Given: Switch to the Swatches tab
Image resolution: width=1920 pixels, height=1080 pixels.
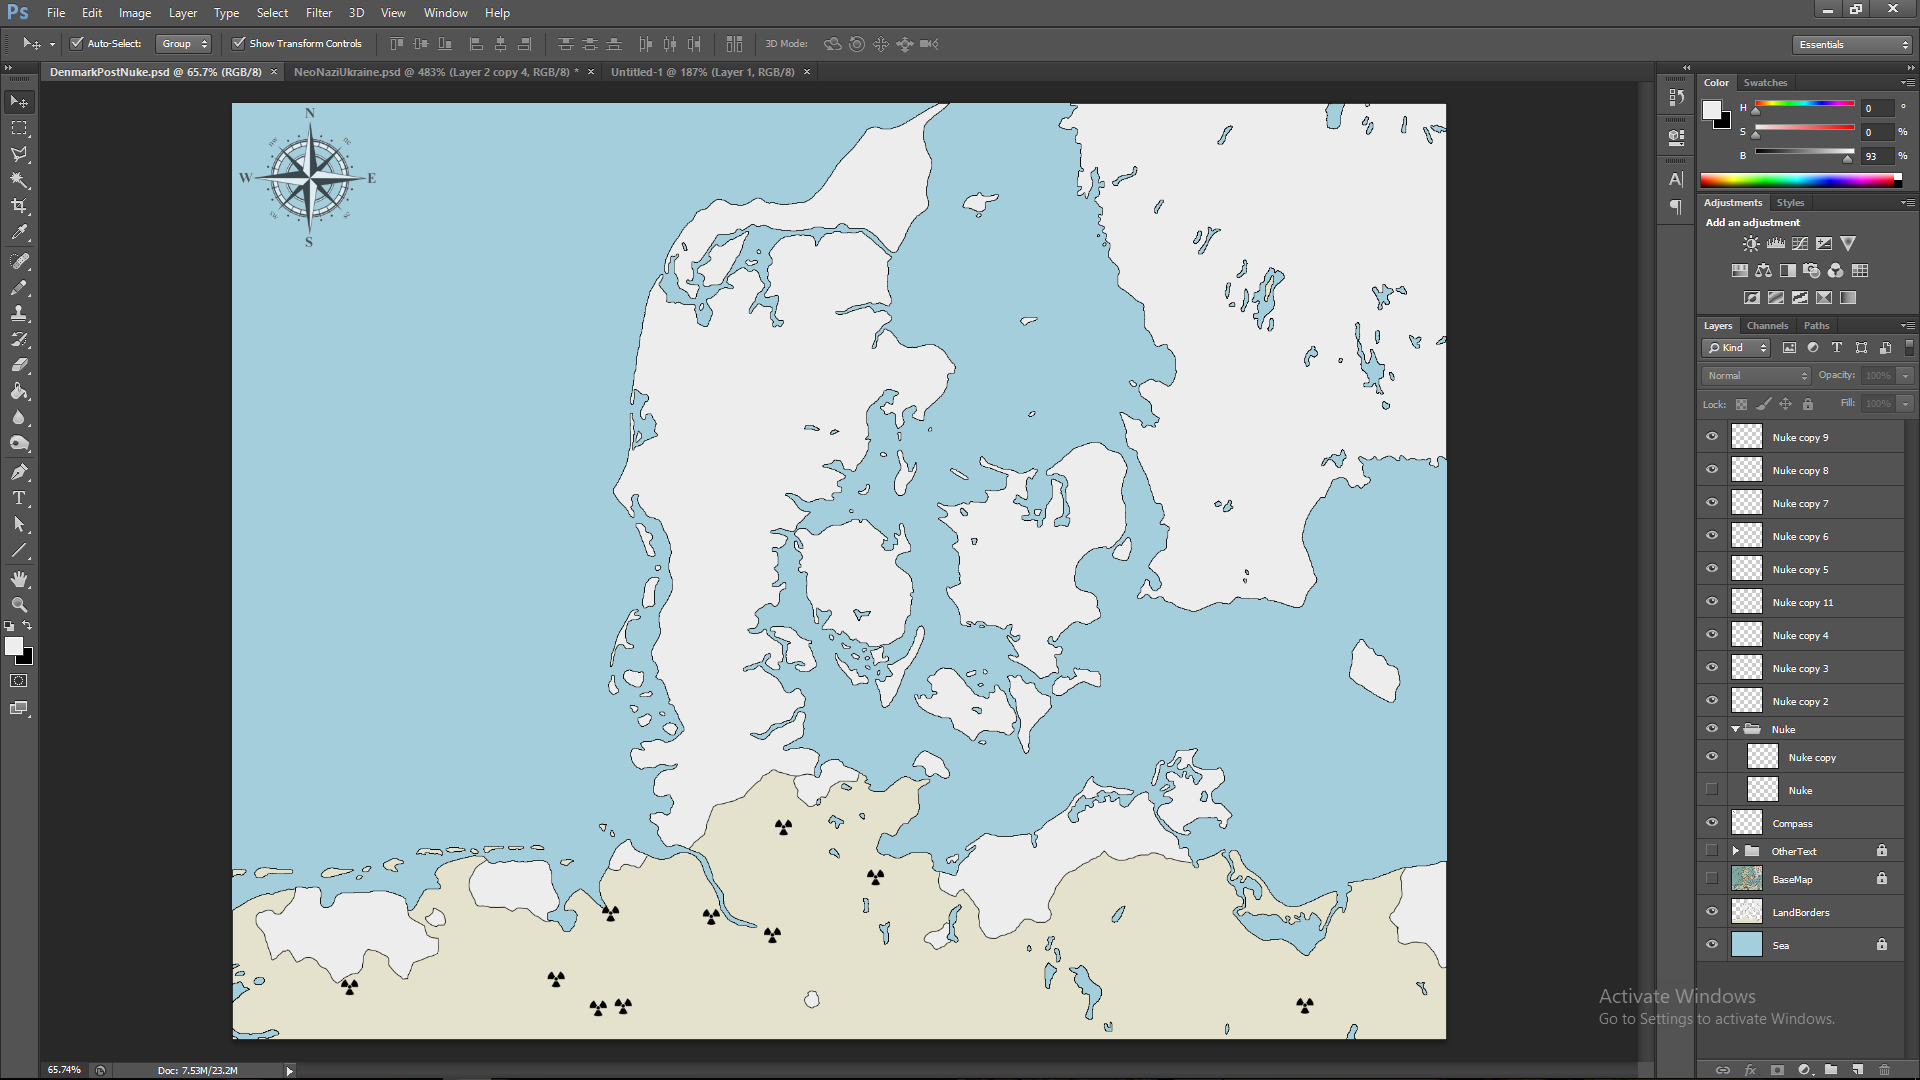Looking at the screenshot, I should pyautogui.click(x=1765, y=83).
